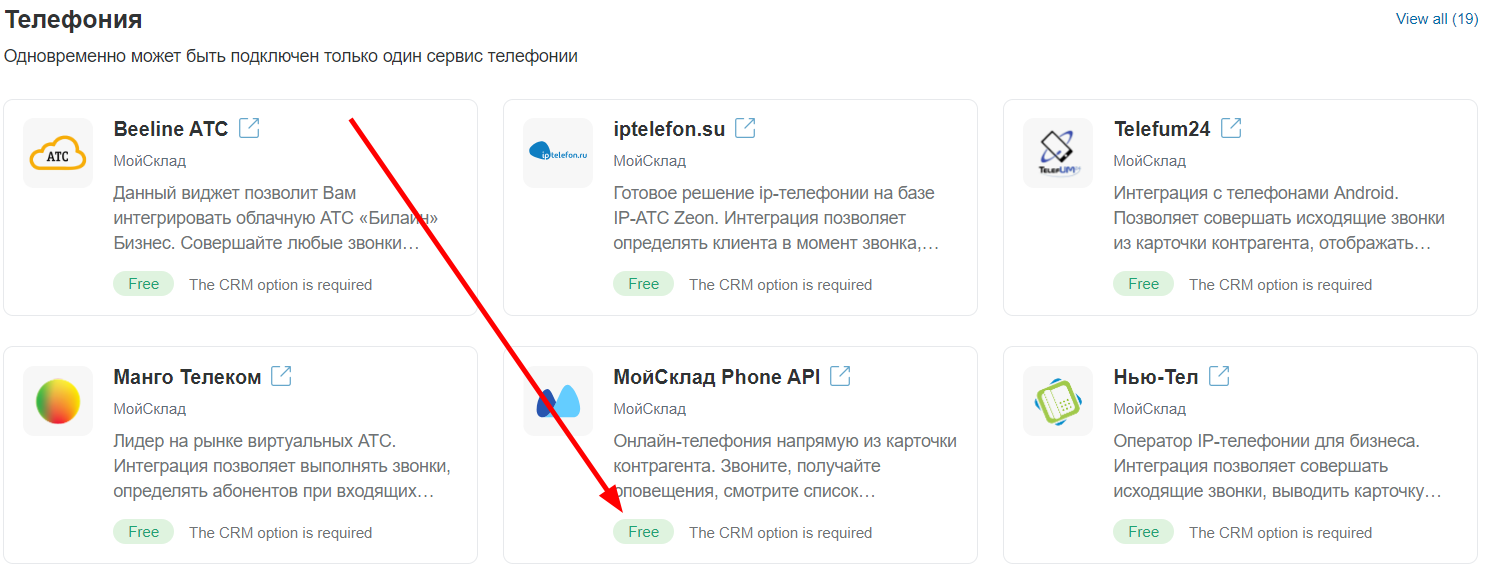The width and height of the screenshot is (1497, 585).
Task: Click the iptelefon.su app title
Action: click(669, 129)
